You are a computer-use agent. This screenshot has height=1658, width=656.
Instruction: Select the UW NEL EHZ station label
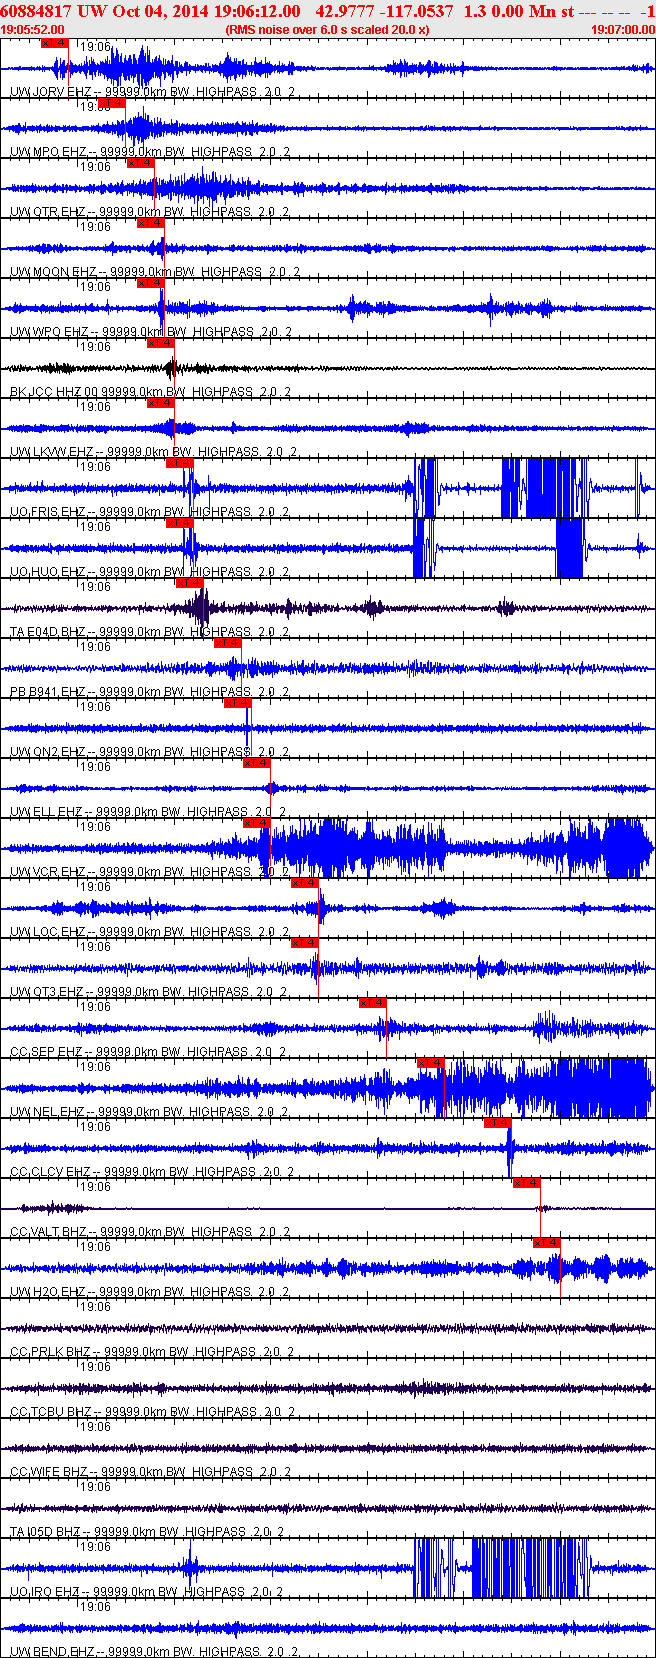click(x=148, y=1112)
